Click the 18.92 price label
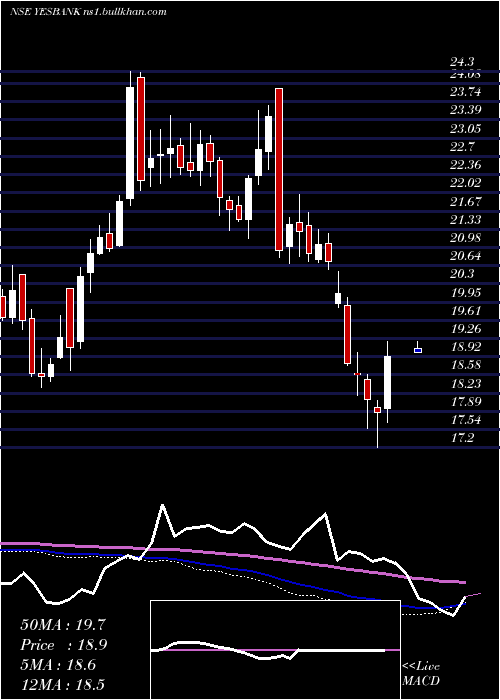Image resolution: width=500 pixels, height=700 pixels. coord(466,347)
